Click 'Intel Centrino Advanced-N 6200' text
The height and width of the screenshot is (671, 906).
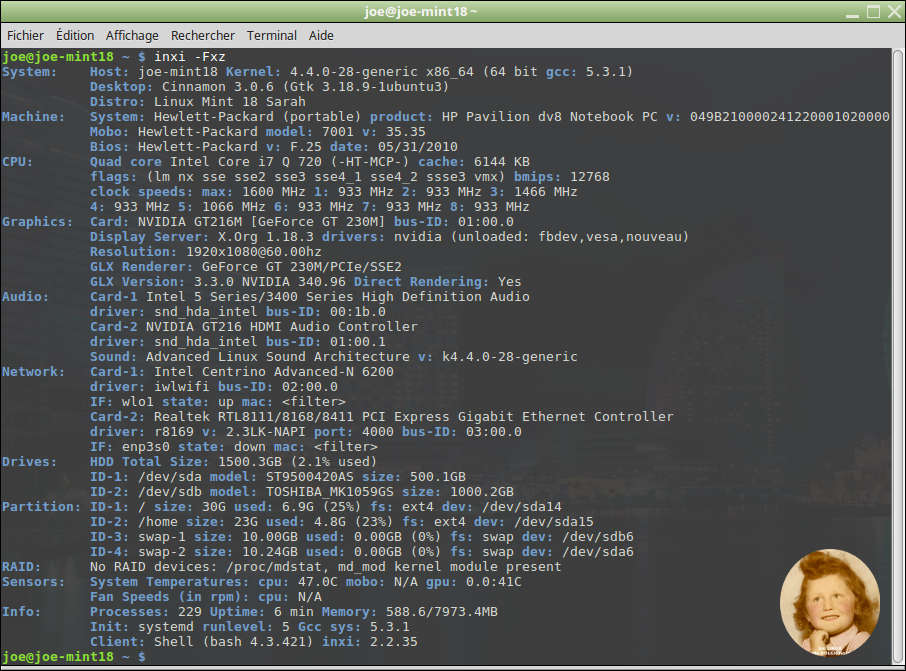point(273,372)
